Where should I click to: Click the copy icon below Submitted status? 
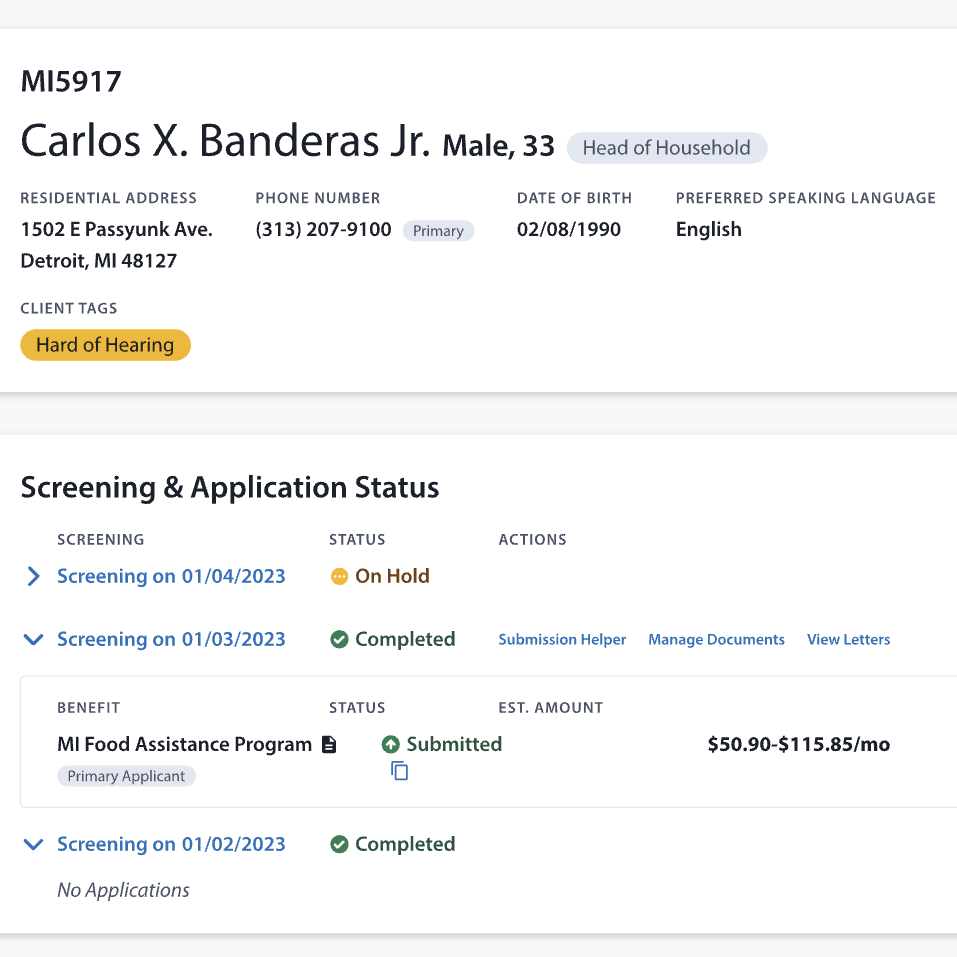399,771
